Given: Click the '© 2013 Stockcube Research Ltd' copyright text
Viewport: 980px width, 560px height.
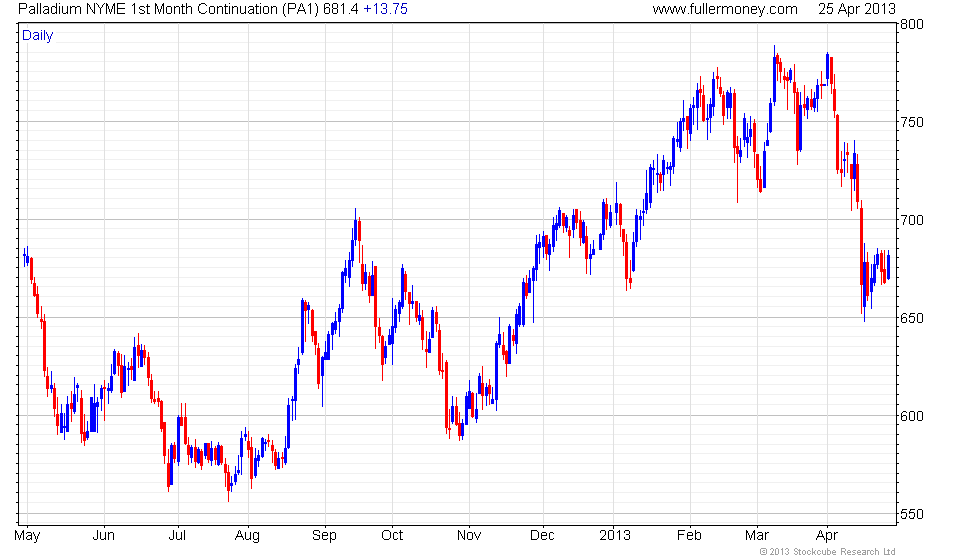Looking at the screenshot, I should [x=828, y=552].
